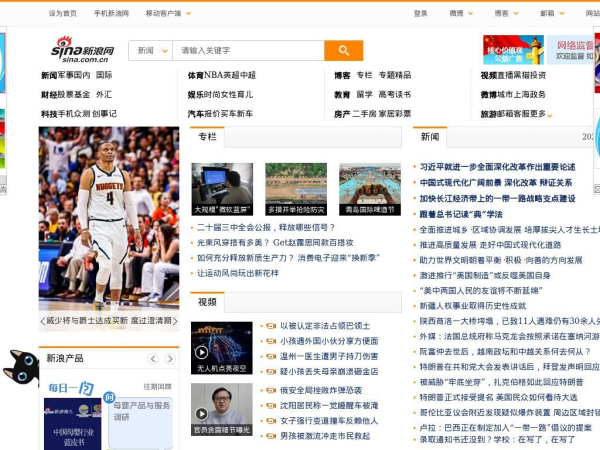Screen dimensions: 600x450
Task: Click the black cat mascot icon
Action: click(x=21, y=367)
